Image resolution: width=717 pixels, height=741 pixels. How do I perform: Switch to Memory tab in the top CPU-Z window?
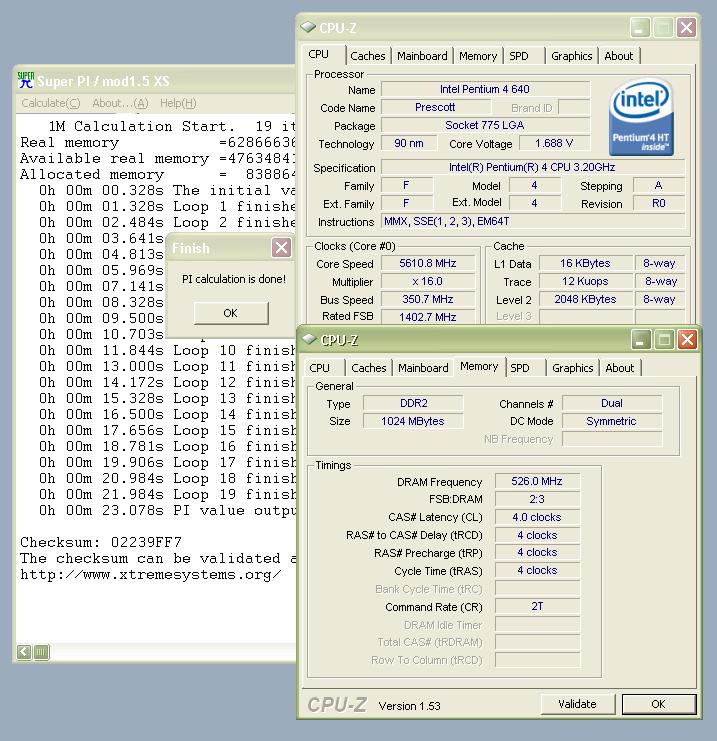tap(478, 56)
